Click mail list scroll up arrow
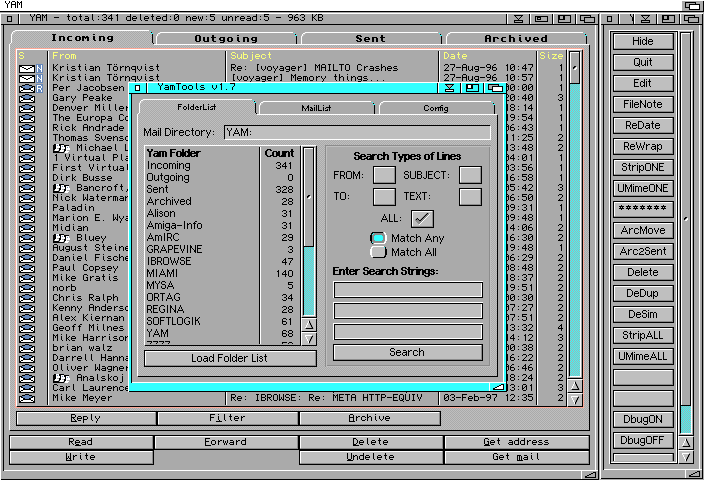Viewport: 704px width, 480px height. pyautogui.click(x=575, y=386)
